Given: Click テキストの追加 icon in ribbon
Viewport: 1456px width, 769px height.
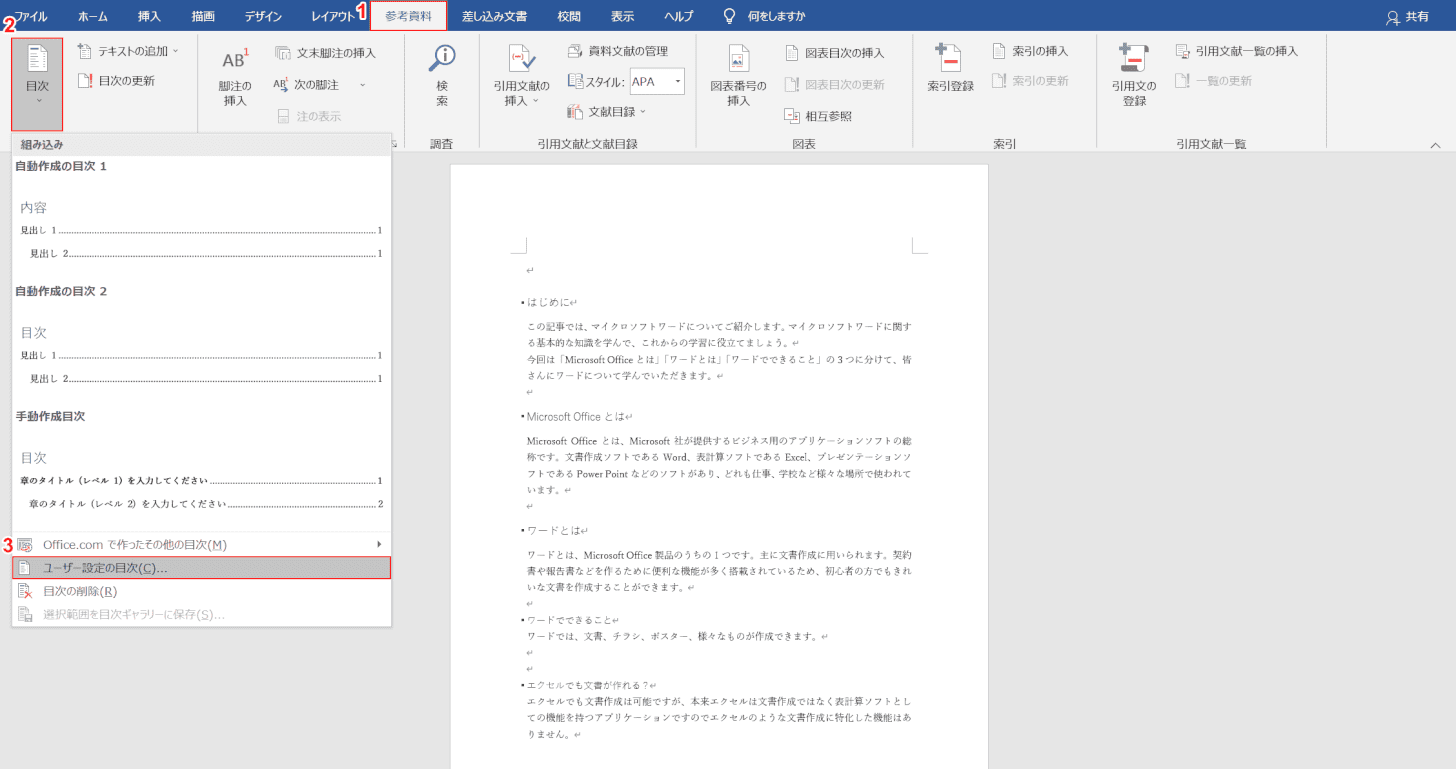Looking at the screenshot, I should [x=85, y=51].
